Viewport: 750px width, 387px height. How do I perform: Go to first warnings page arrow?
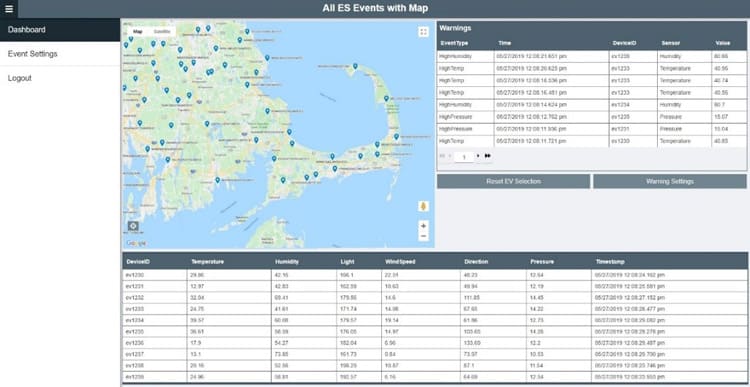442,156
